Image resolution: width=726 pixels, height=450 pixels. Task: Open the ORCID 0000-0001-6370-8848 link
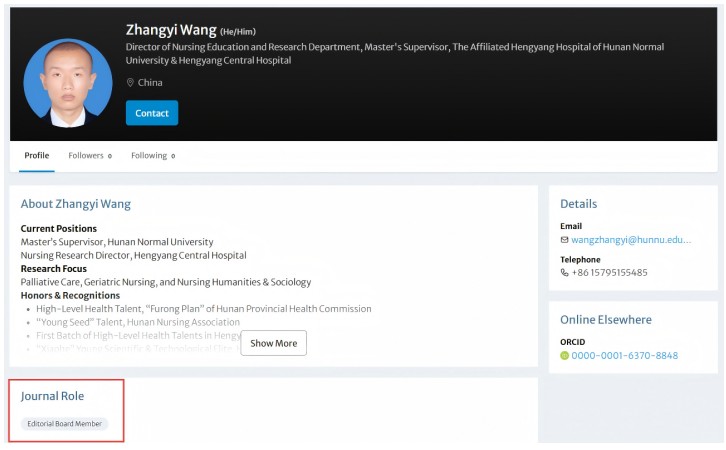pos(624,356)
